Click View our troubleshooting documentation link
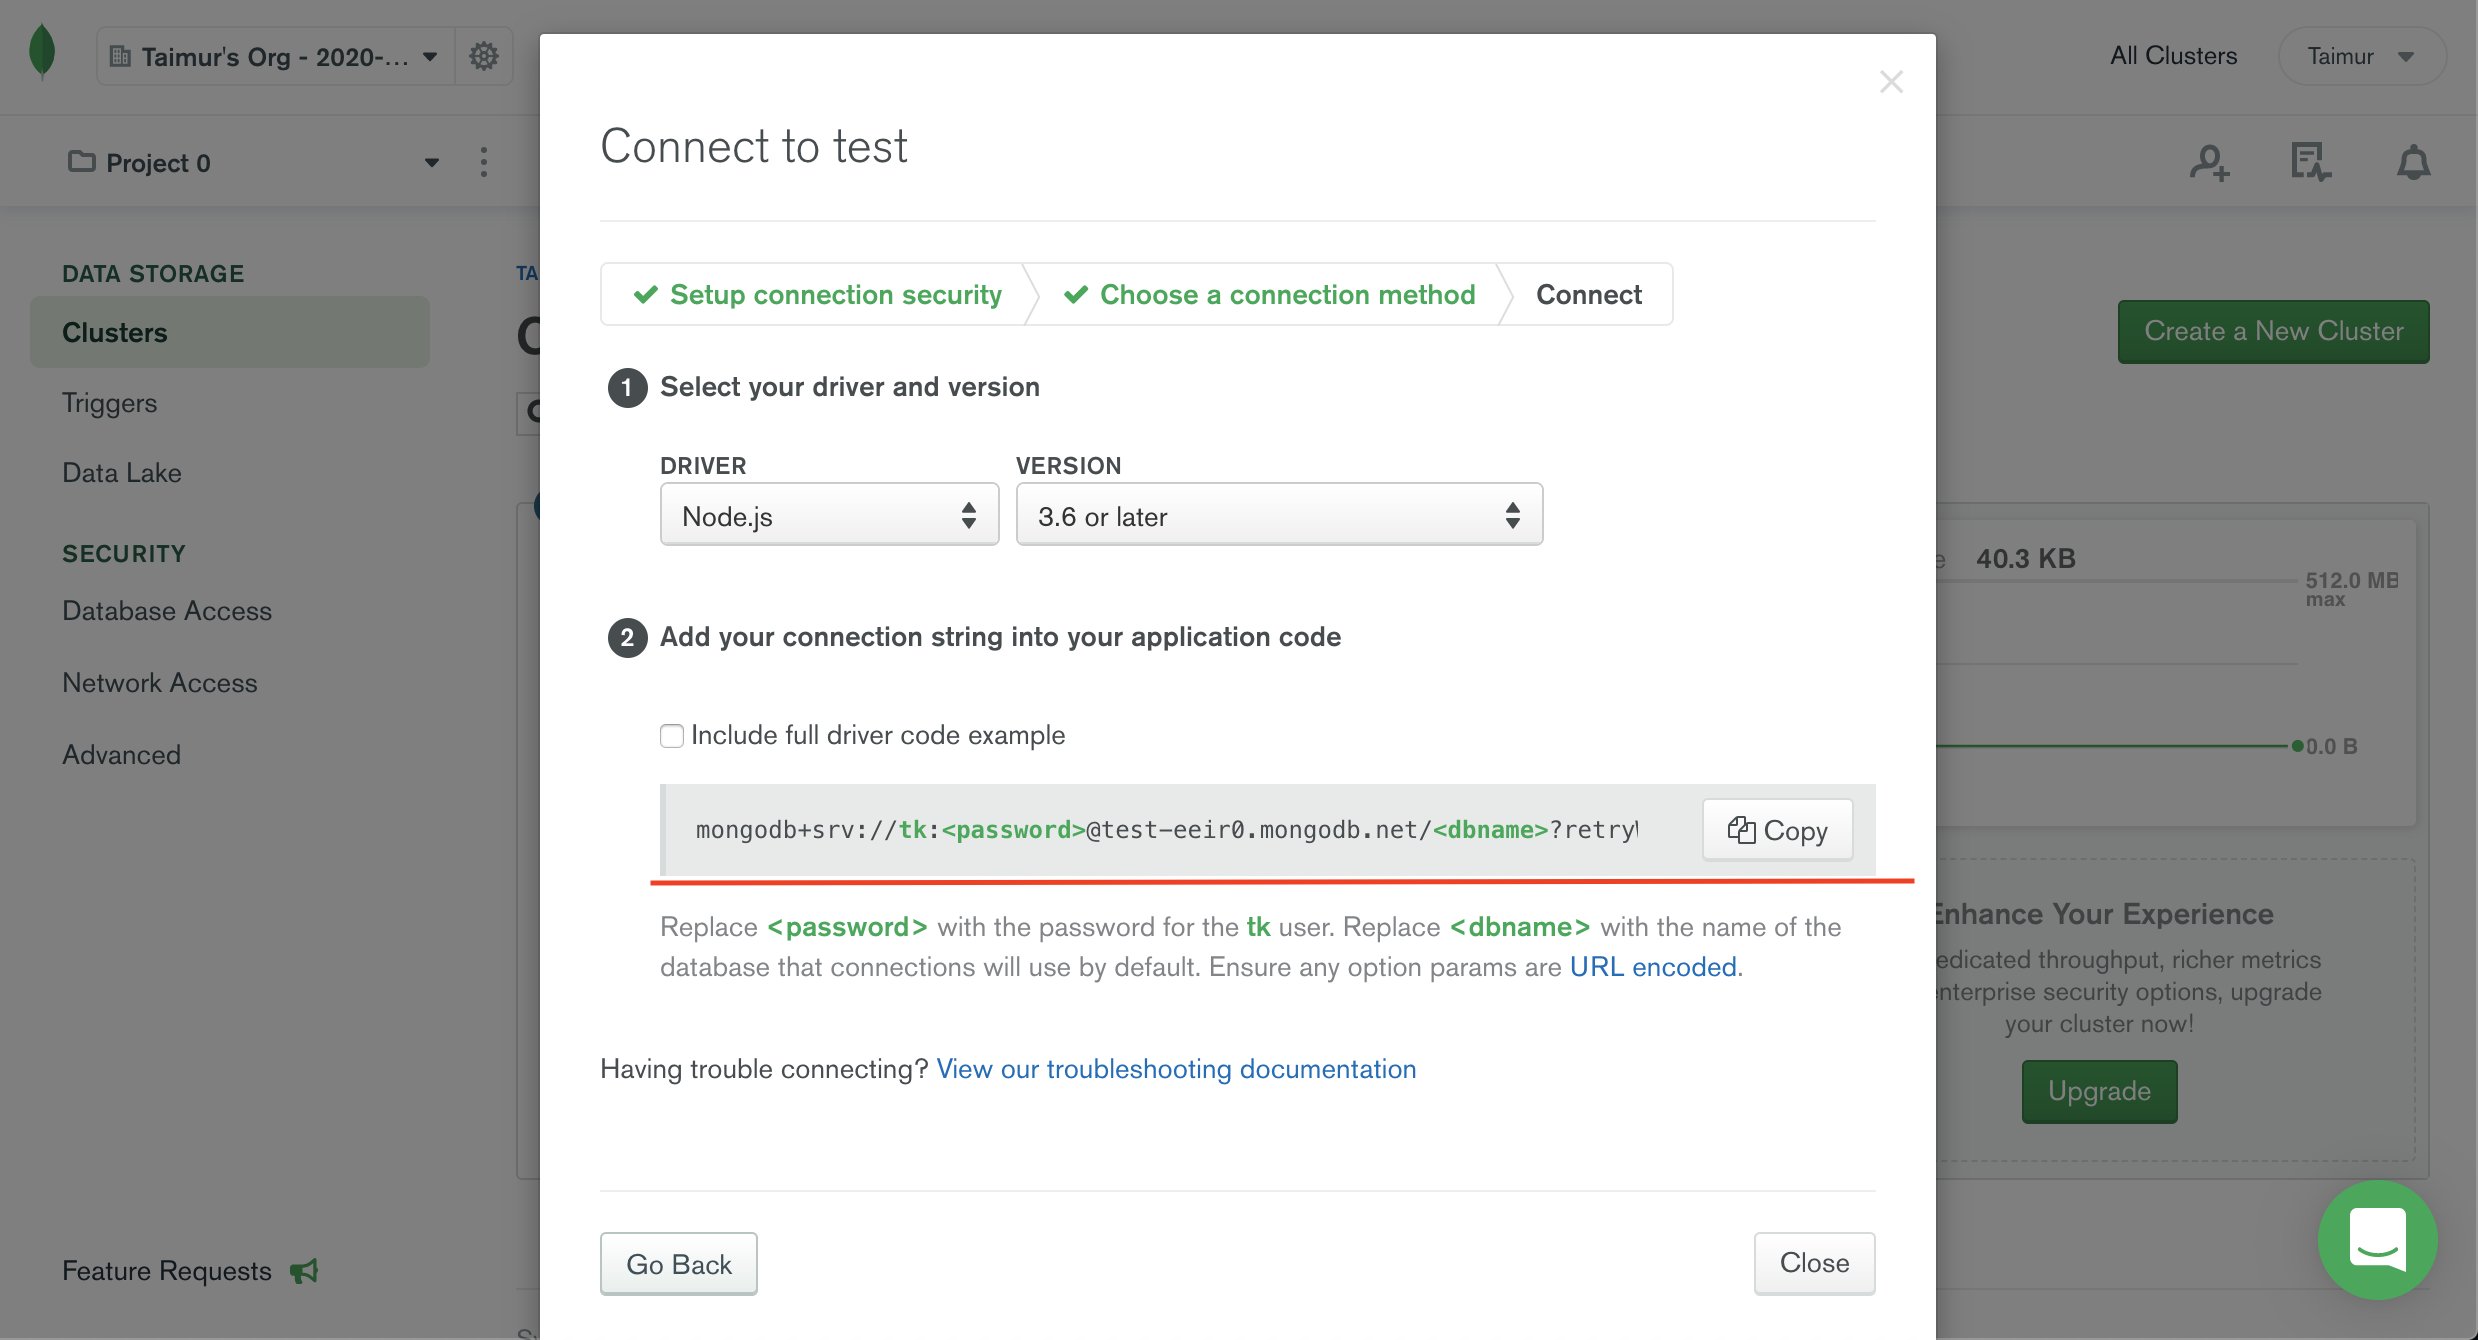This screenshot has height=1340, width=2478. click(1175, 1066)
